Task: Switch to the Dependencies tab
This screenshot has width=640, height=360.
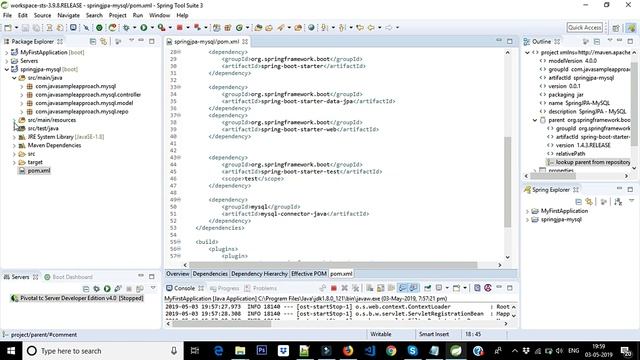Action: 210,274
